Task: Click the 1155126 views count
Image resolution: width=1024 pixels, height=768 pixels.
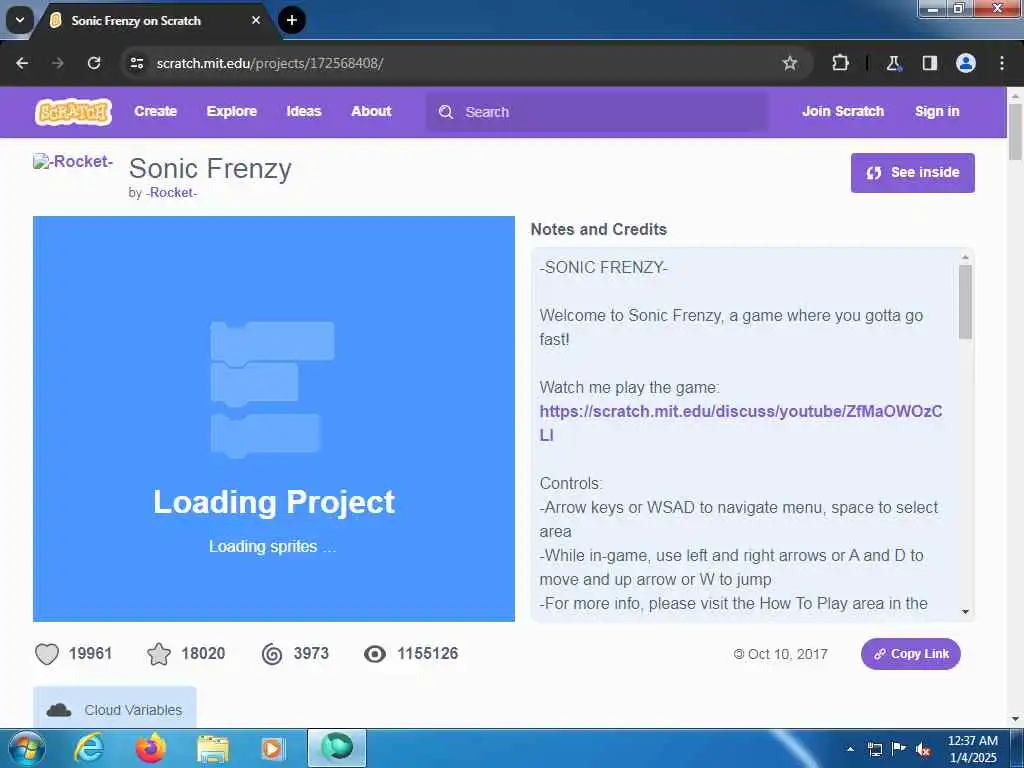Action: [x=428, y=654]
